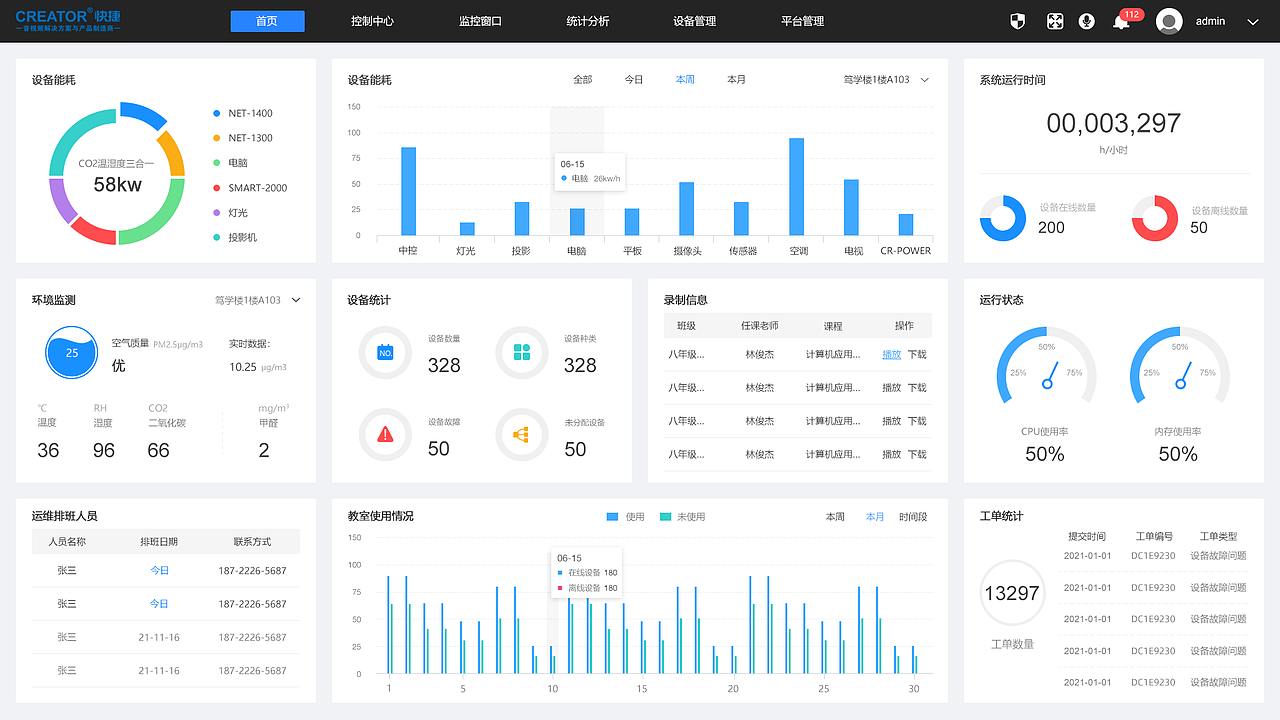Toggle NET-1400 legend in donut chart

pyautogui.click(x=243, y=113)
